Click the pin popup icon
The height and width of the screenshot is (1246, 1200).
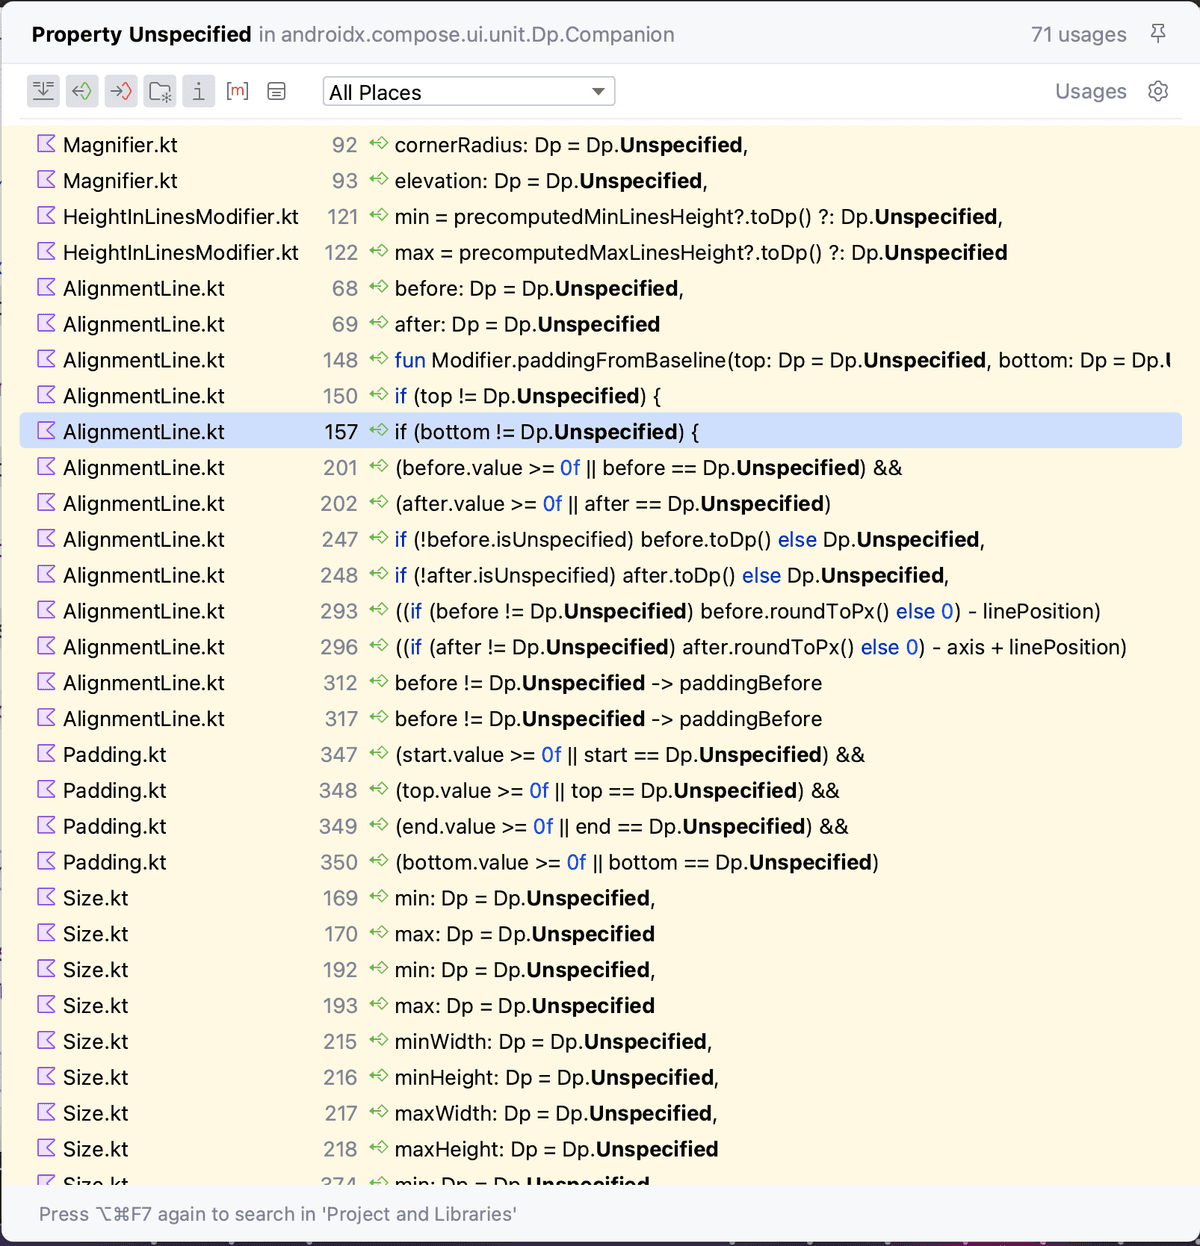[x=1158, y=34]
